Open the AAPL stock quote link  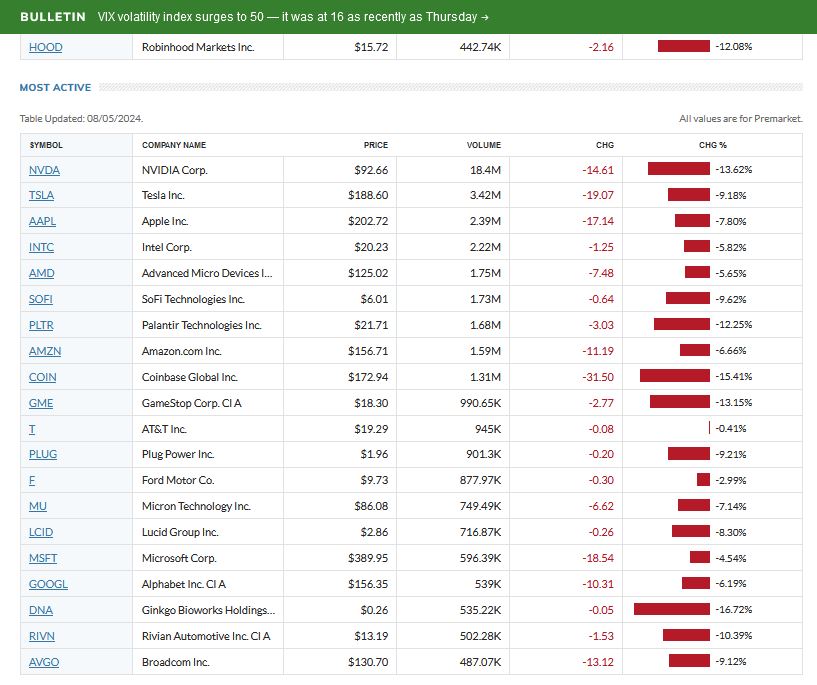click(43, 222)
